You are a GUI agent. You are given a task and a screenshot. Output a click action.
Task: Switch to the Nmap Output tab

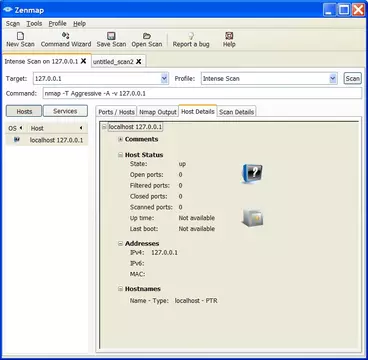point(158,112)
